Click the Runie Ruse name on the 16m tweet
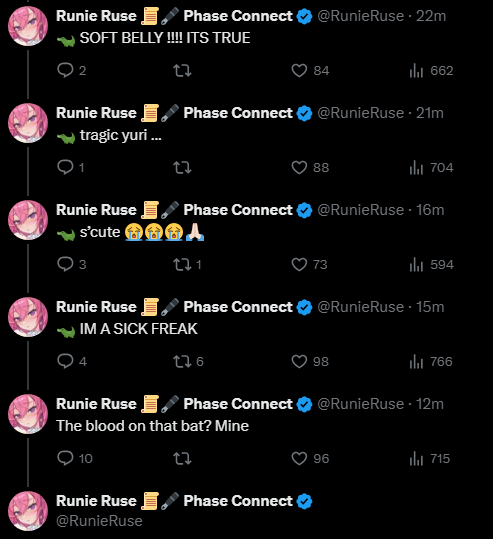493x539 pixels. (96, 210)
